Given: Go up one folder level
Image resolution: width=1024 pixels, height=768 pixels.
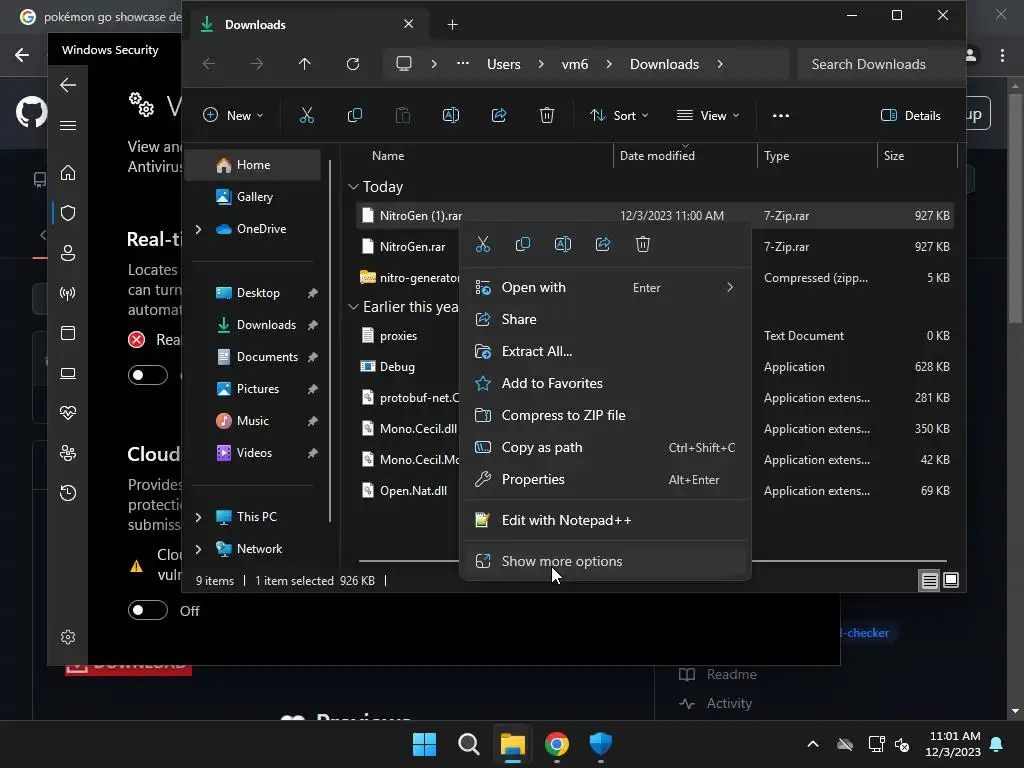Looking at the screenshot, I should tap(304, 64).
